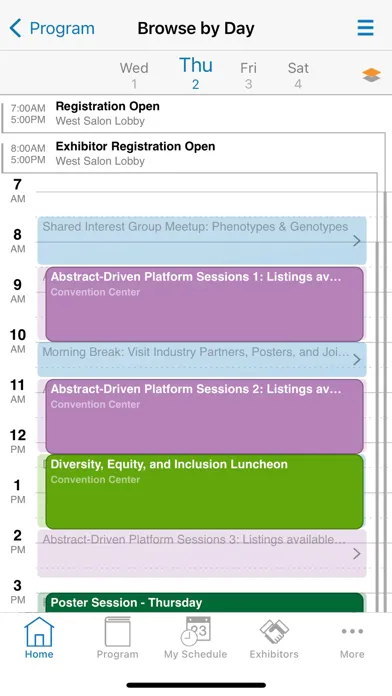Open Abstract-Driven Platform Sessions 2 event

(205, 416)
